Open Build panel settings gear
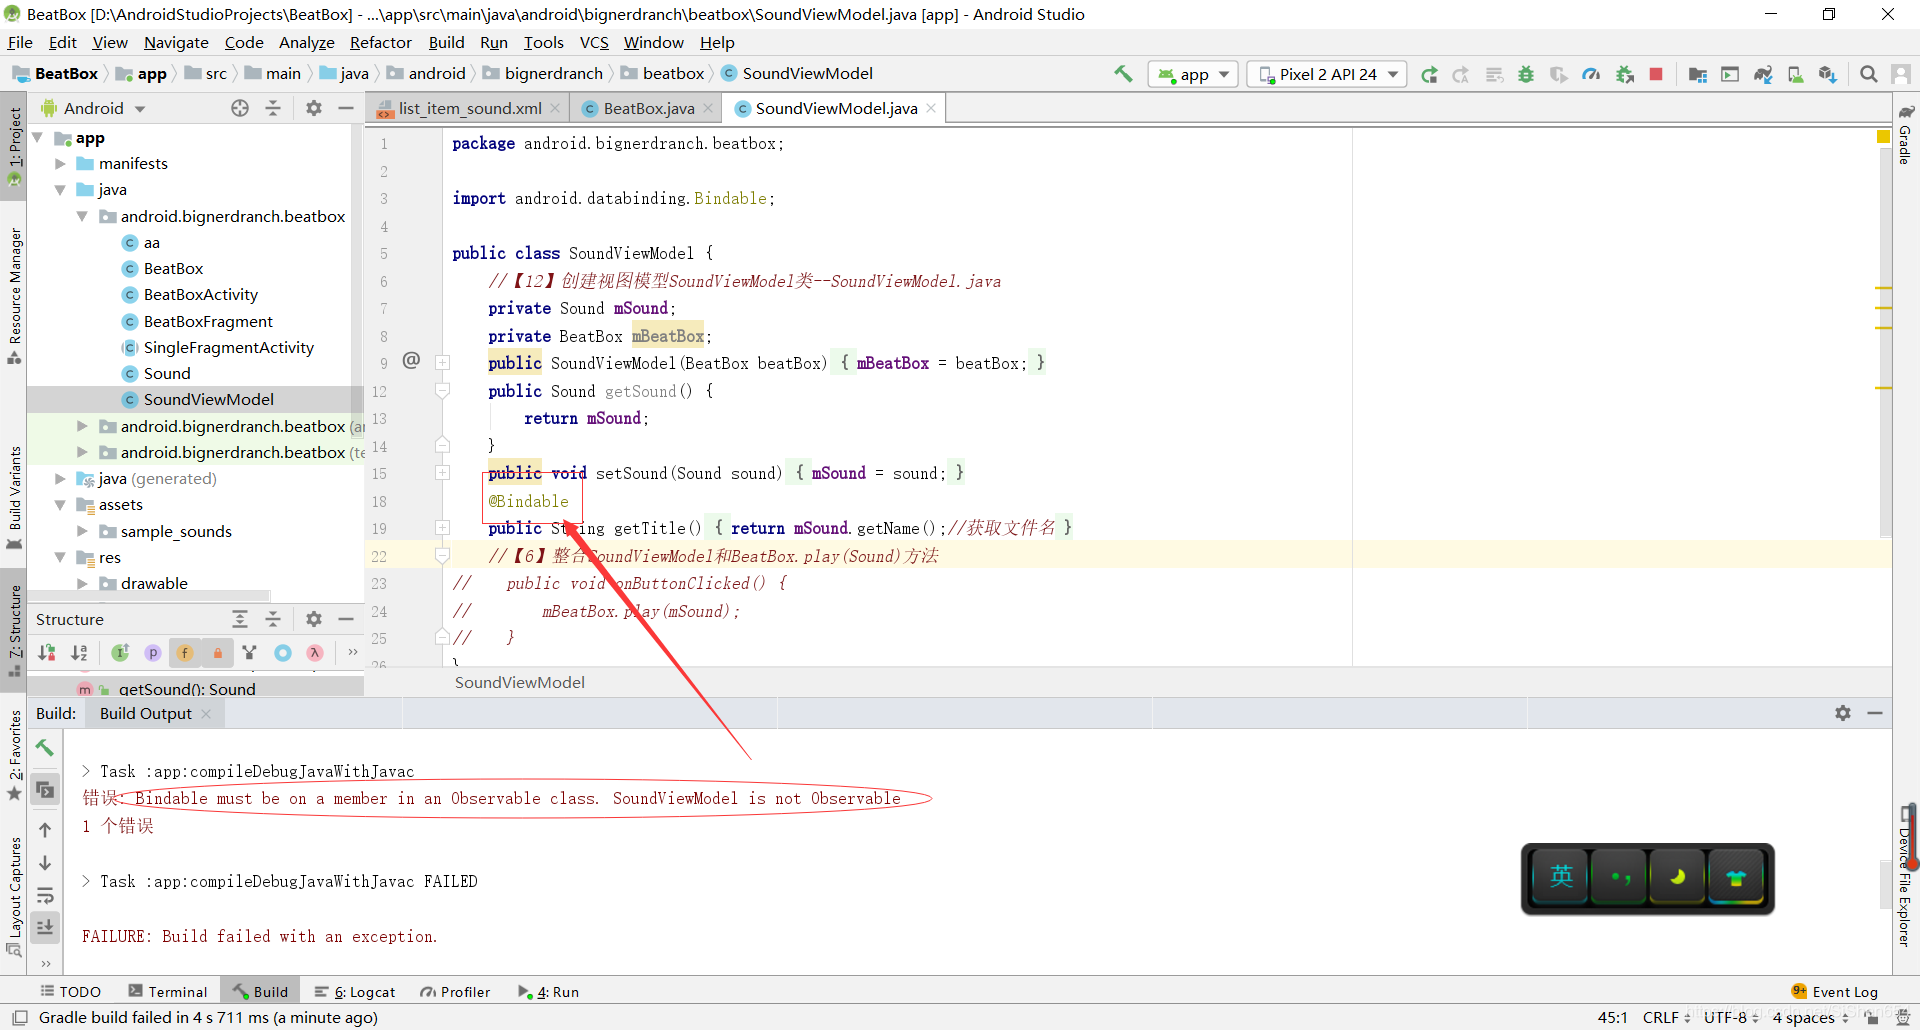 tap(1843, 713)
